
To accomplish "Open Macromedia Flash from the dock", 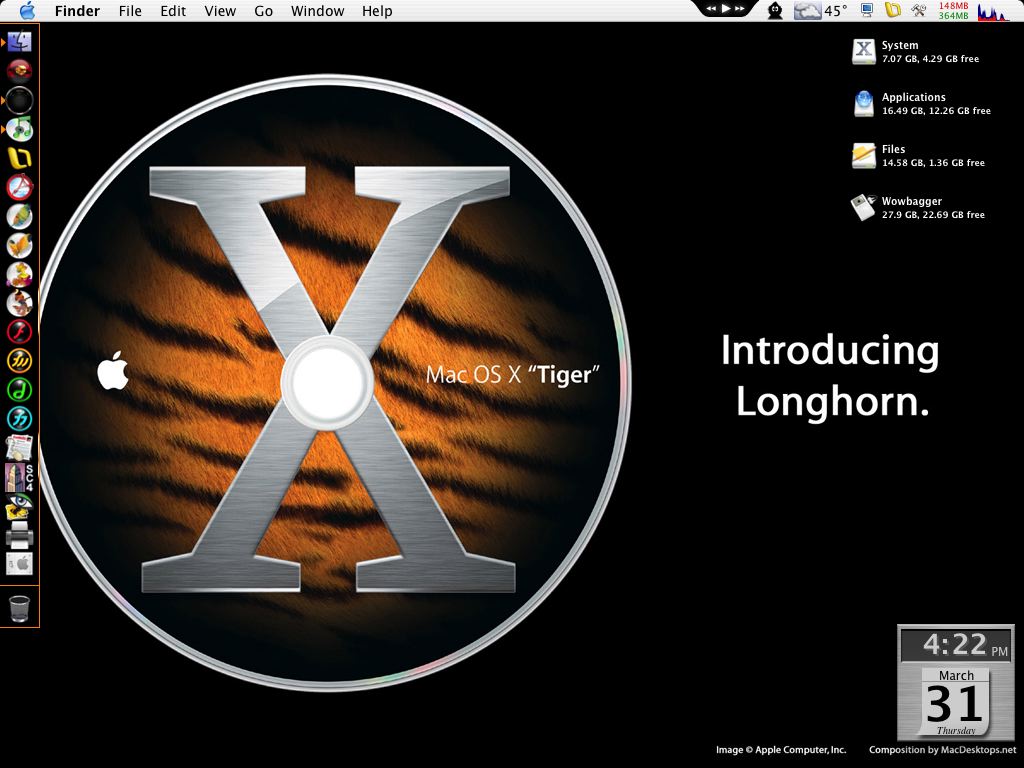I will click(20, 332).
